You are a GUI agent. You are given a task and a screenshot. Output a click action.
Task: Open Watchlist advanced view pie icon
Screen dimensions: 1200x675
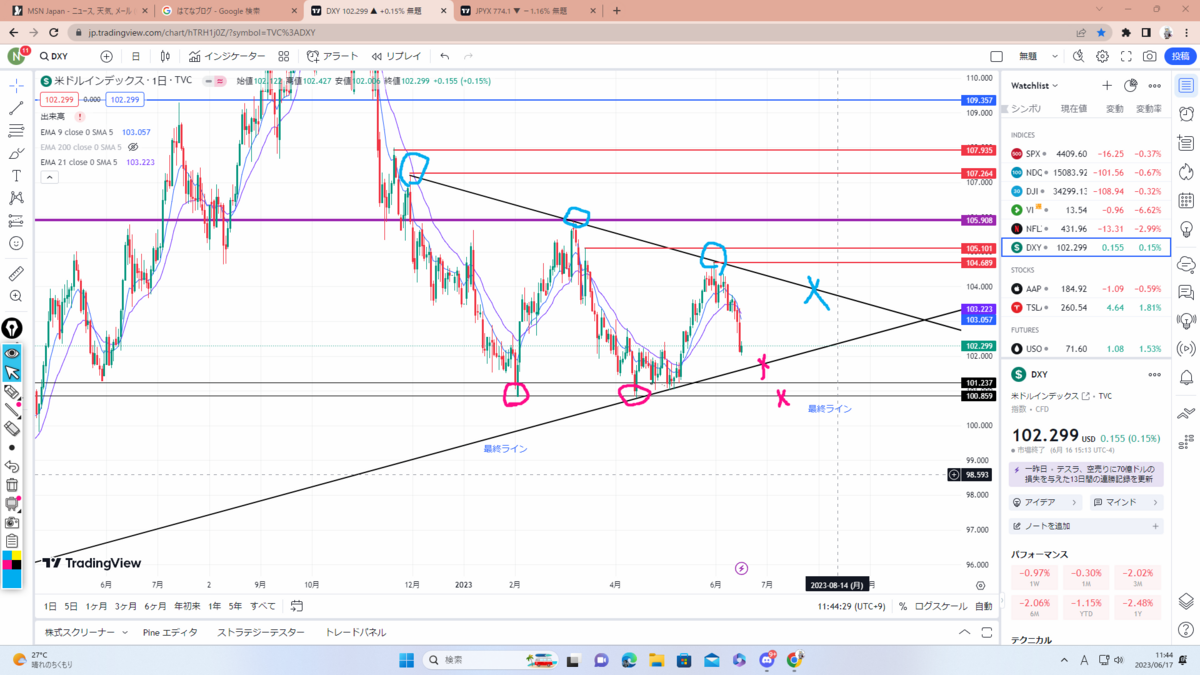pos(1131,86)
